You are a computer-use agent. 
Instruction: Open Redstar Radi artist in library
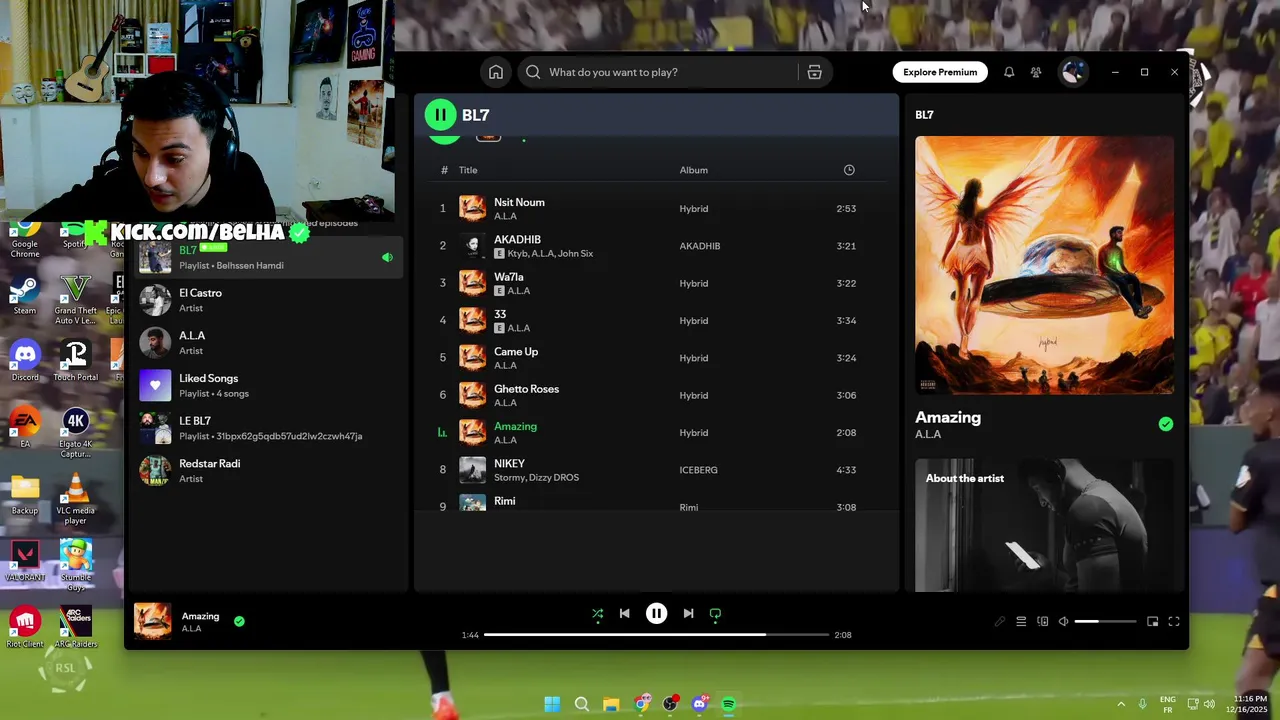click(x=268, y=471)
